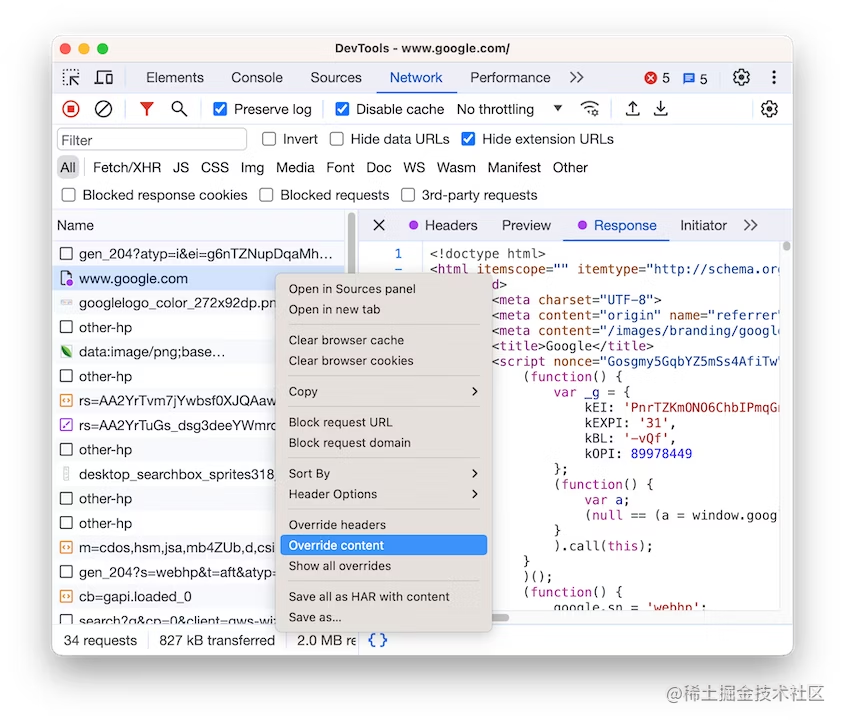Enable Hide data URLs checkbox
The image size is (845, 724).
337,139
